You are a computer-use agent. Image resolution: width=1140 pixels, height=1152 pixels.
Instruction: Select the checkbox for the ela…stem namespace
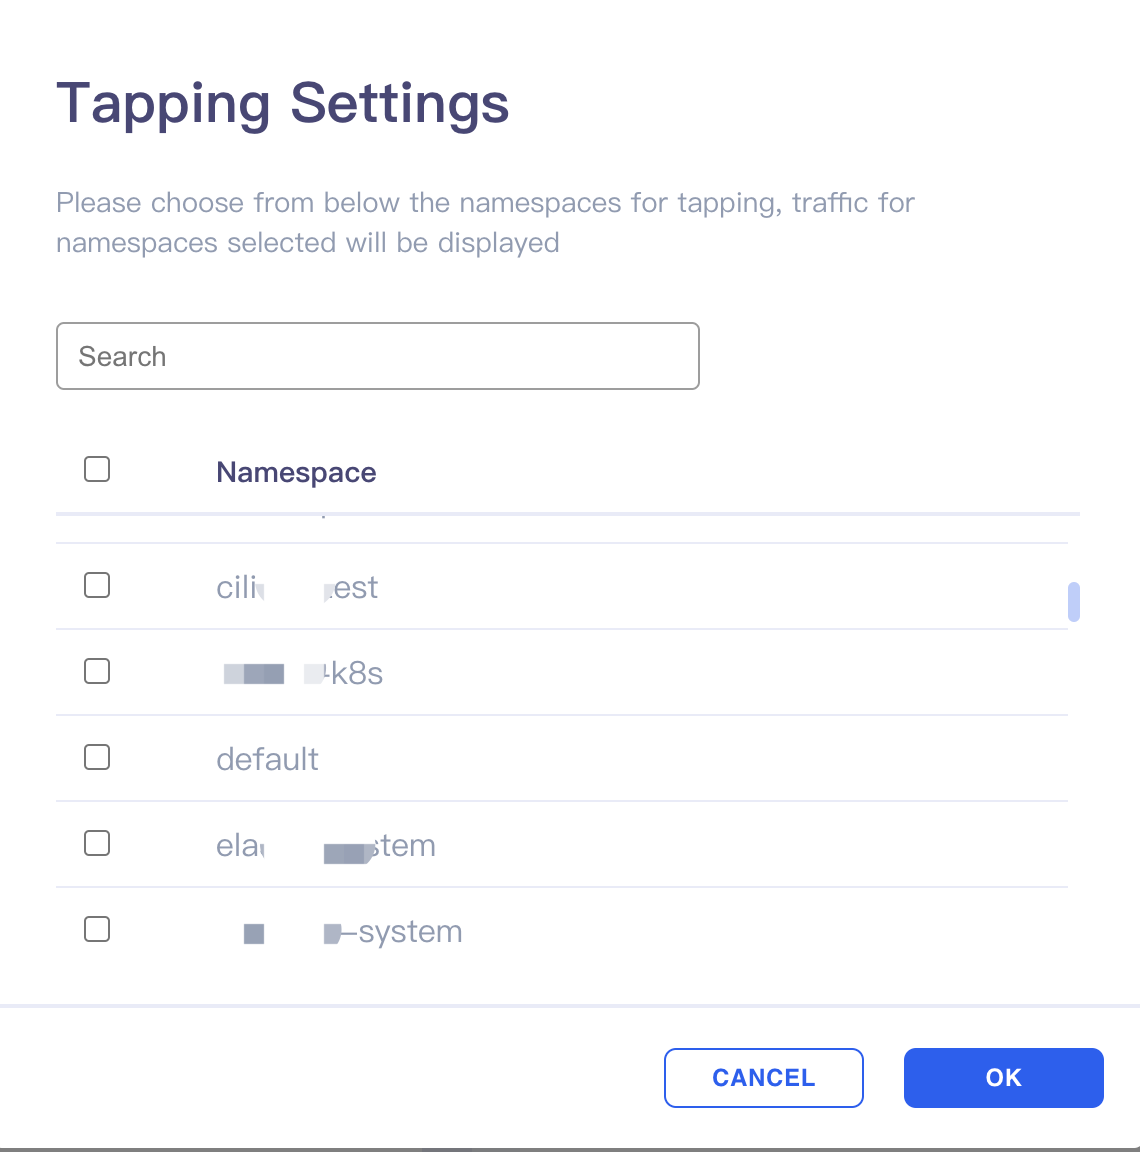pyautogui.click(x=97, y=843)
